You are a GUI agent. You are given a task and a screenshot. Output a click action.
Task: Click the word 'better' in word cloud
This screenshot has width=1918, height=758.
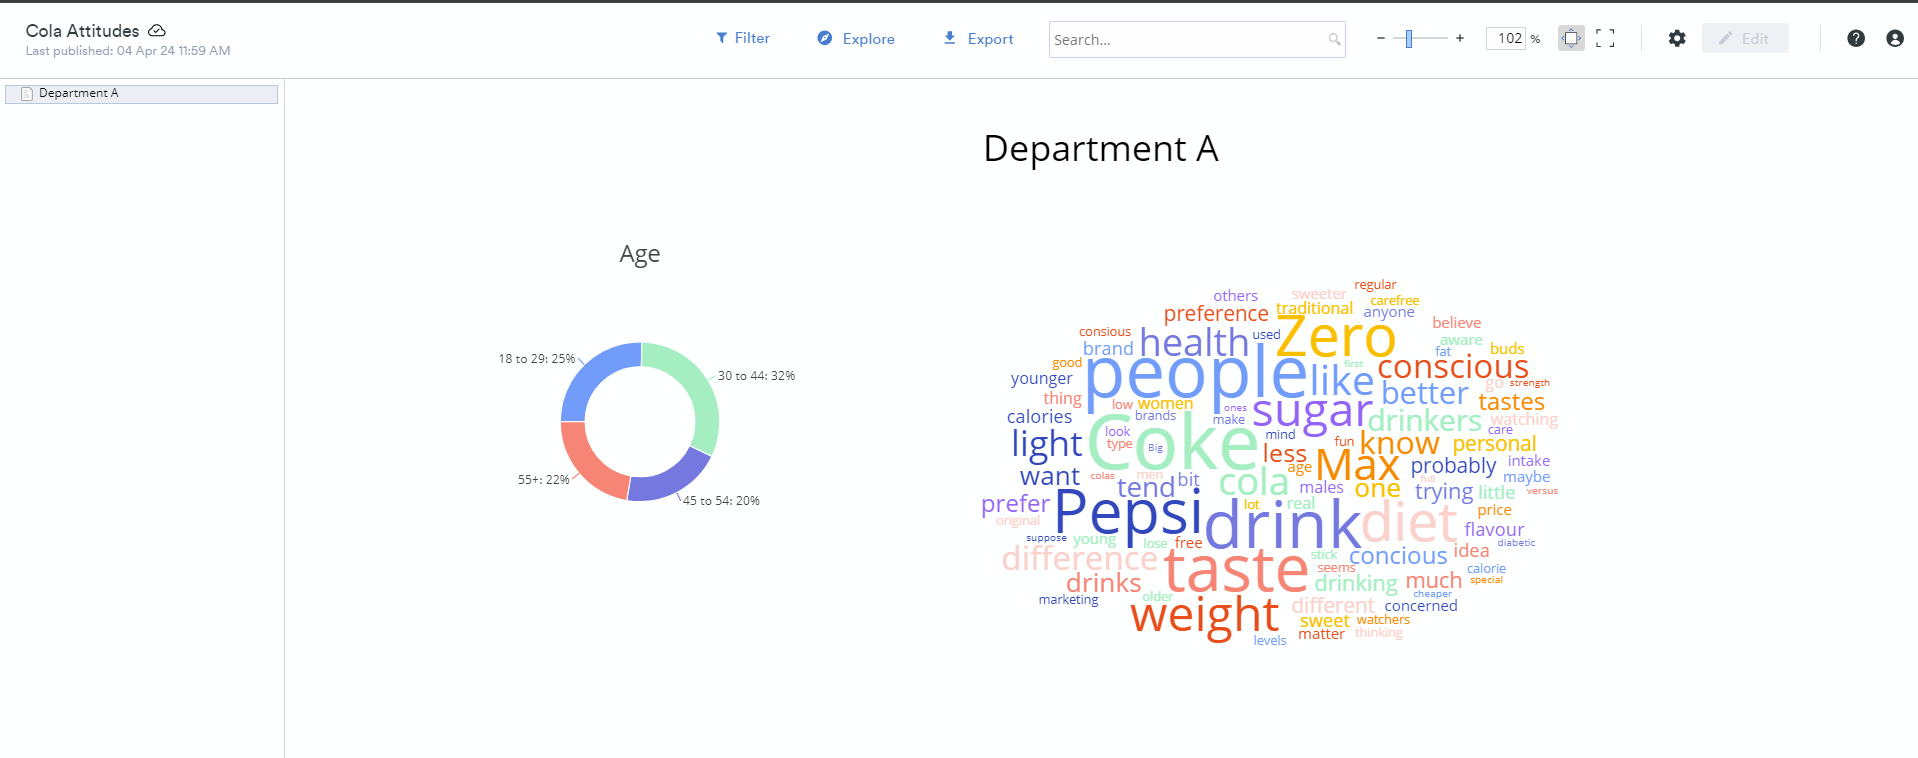point(1425,394)
